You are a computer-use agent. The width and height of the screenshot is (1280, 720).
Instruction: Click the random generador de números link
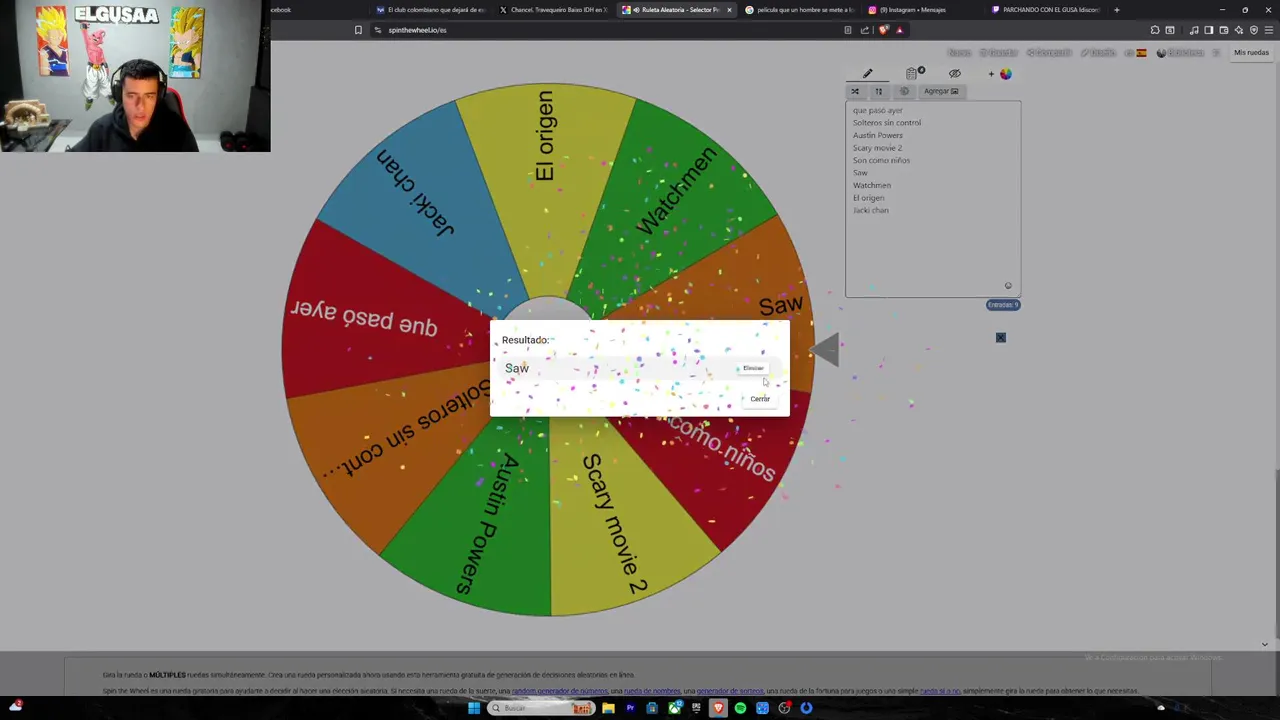coord(560,691)
